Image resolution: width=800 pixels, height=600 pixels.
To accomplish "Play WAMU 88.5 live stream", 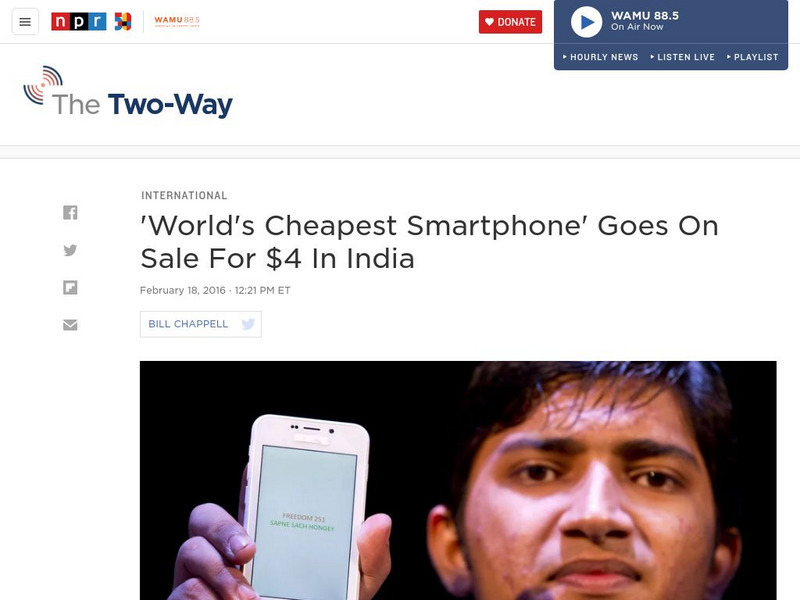I will coord(586,22).
